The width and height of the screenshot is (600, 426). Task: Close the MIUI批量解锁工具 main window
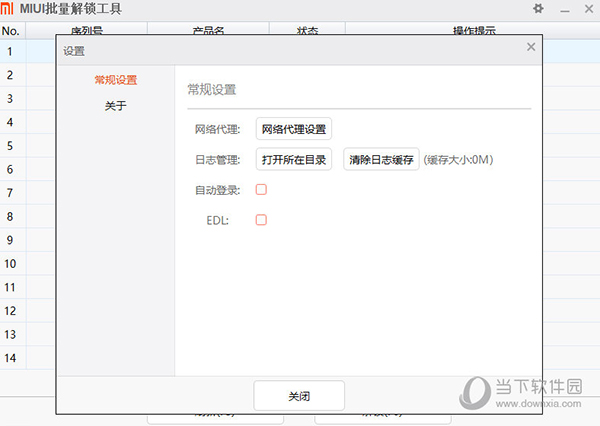tap(589, 8)
